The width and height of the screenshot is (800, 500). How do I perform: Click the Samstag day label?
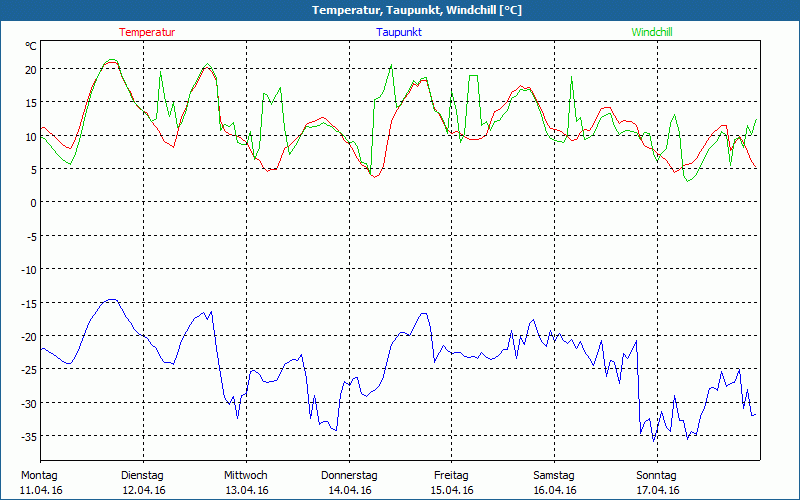[x=554, y=476]
